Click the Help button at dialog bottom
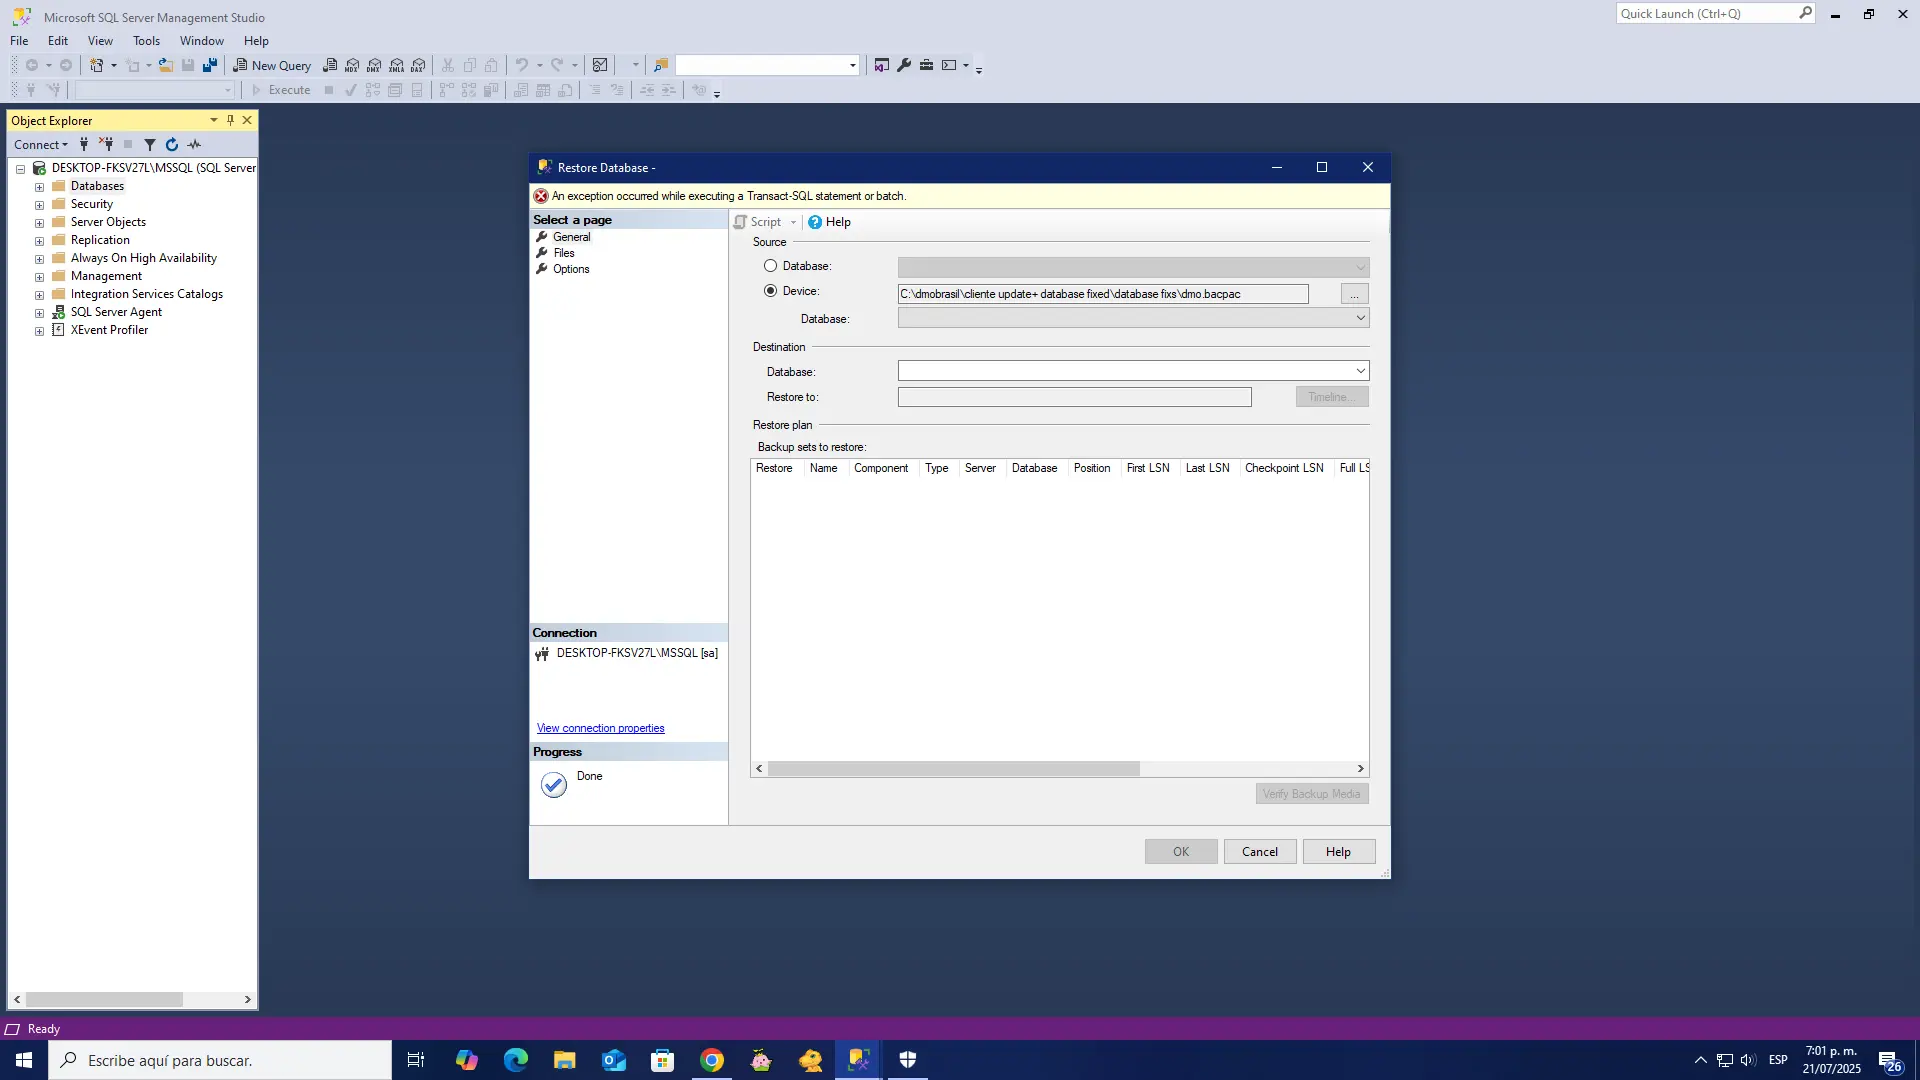Image resolution: width=1920 pixels, height=1080 pixels. (x=1338, y=852)
